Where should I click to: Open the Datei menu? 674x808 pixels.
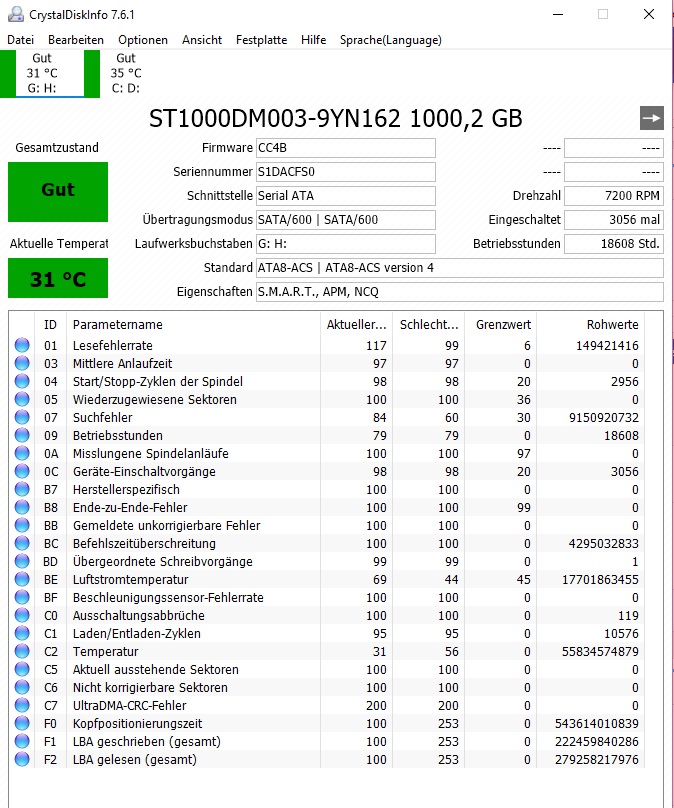point(21,40)
